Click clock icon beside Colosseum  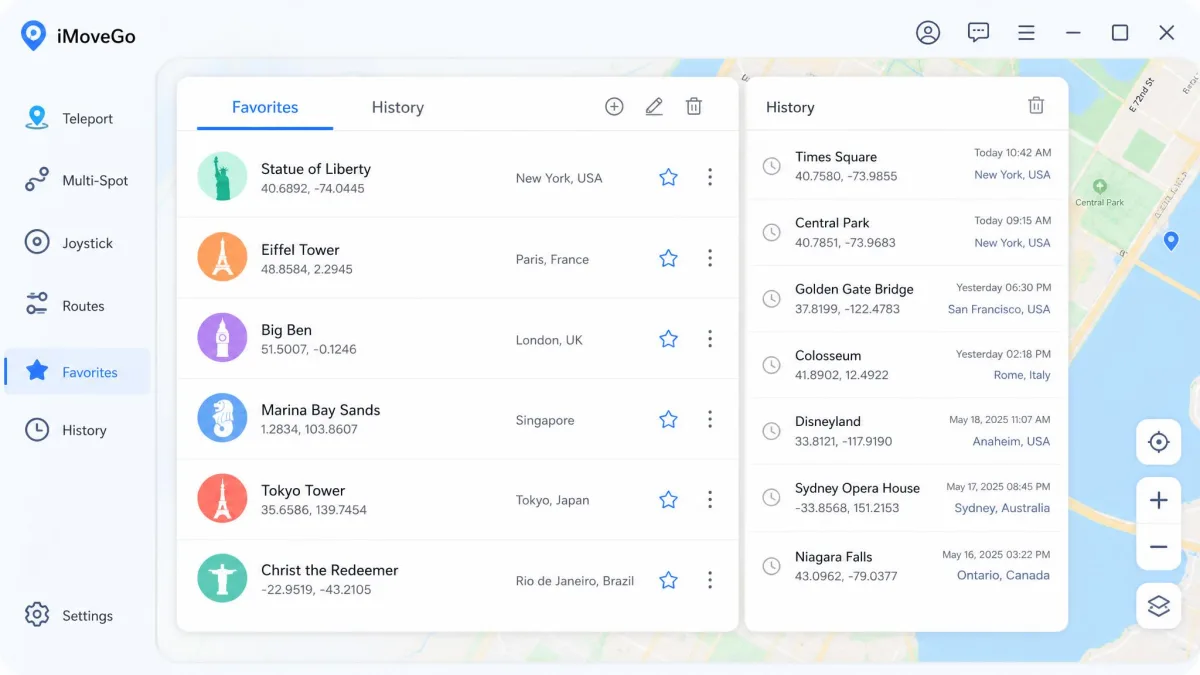tap(771, 365)
